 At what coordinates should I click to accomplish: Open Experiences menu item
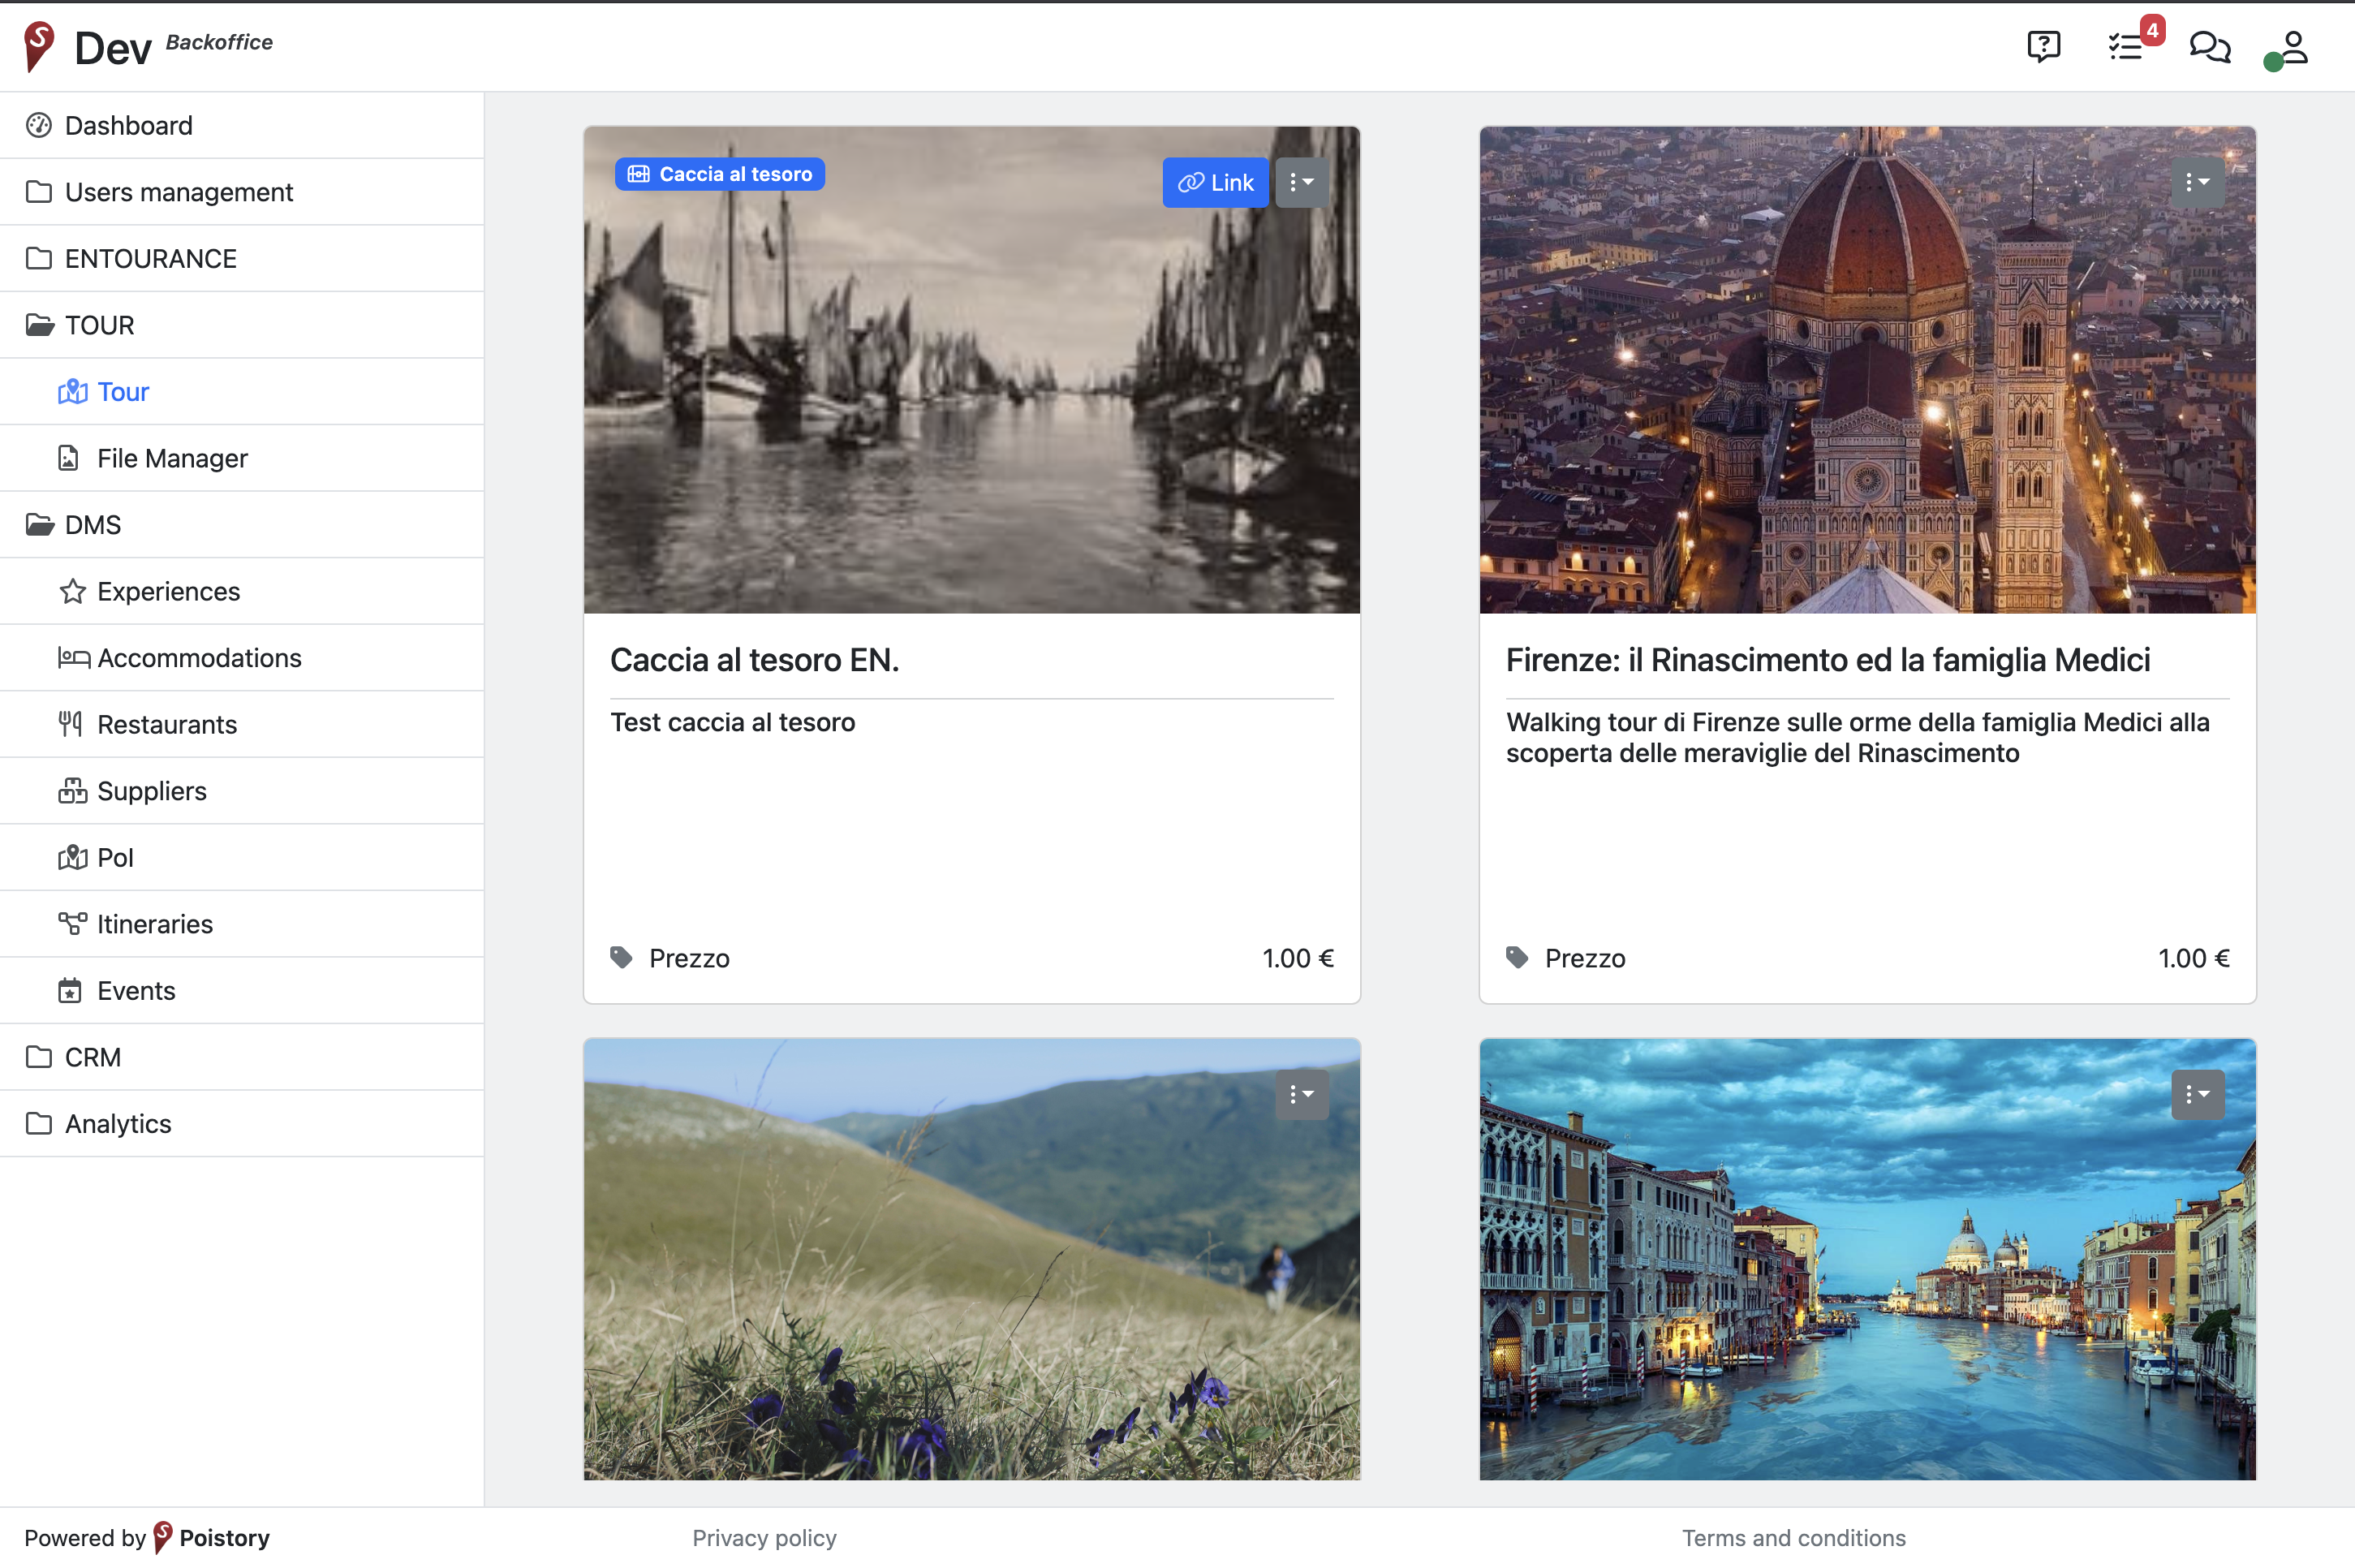click(242, 591)
